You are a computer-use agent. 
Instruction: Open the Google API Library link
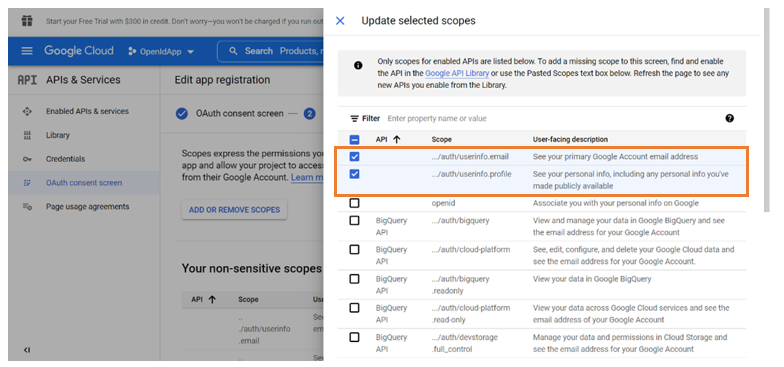click(457, 73)
